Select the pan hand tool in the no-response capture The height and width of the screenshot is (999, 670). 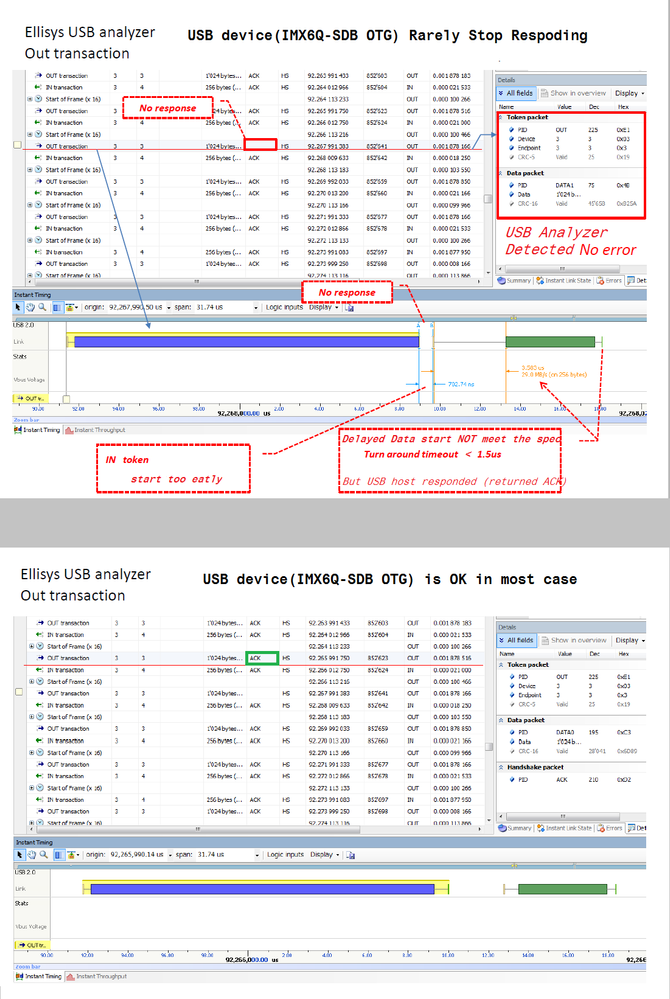pos(30,307)
